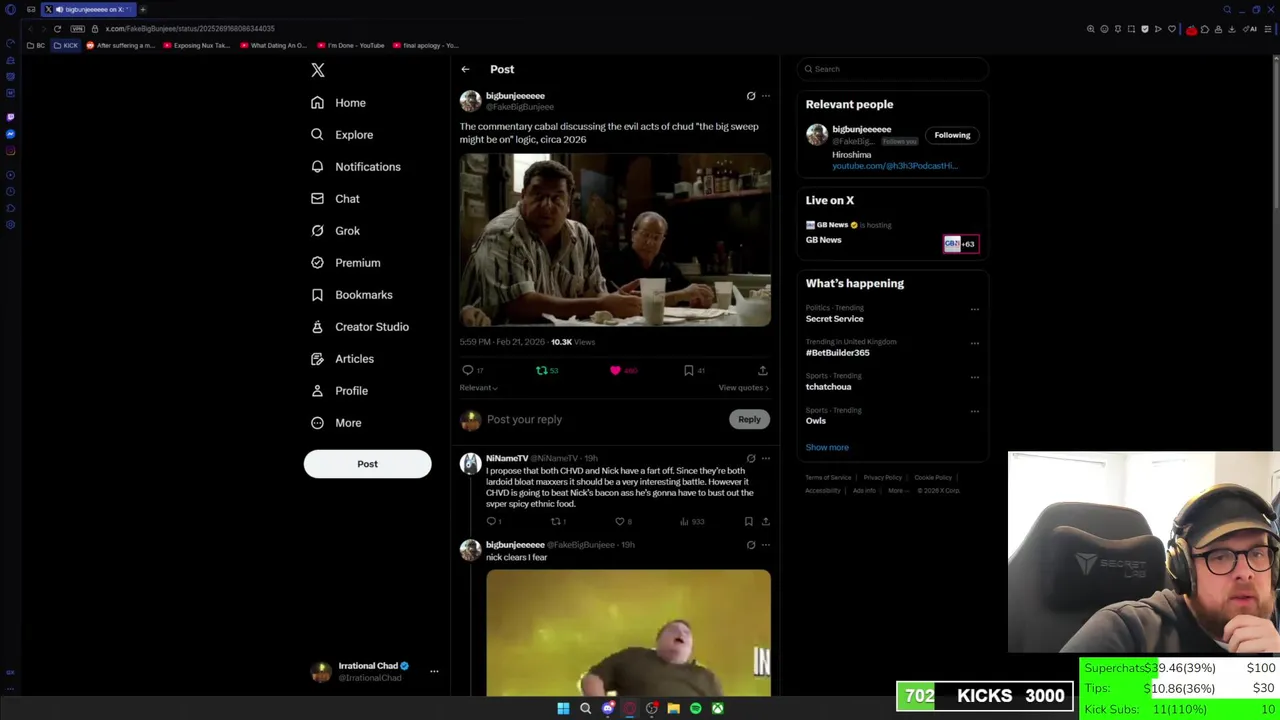Open Articles in sidebar

(x=342, y=359)
